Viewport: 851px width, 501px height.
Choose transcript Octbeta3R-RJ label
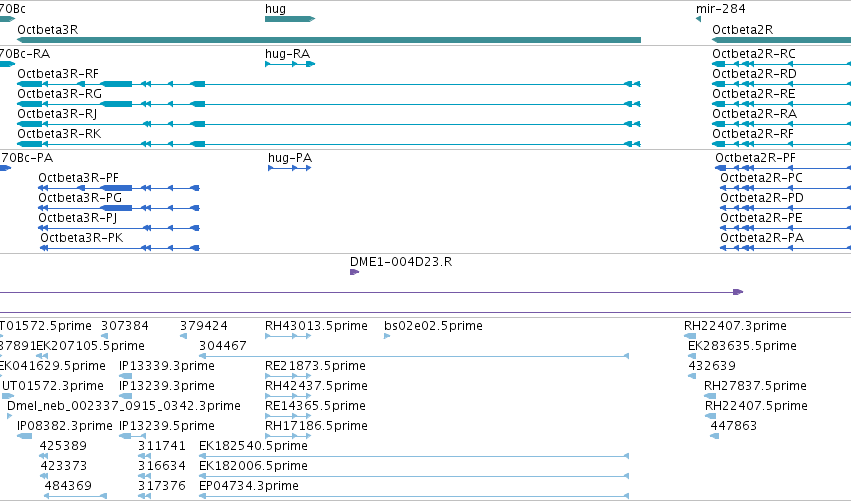[57, 114]
